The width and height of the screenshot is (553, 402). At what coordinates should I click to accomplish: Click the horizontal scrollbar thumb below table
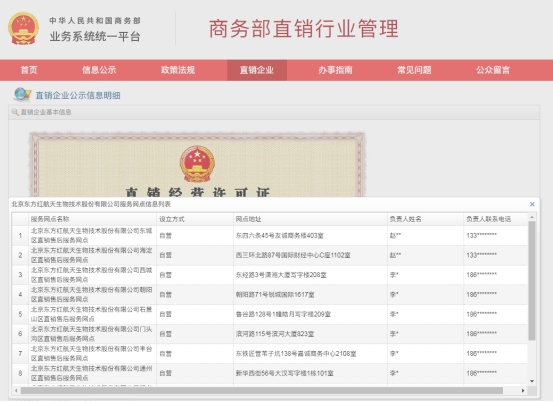(x=262, y=390)
